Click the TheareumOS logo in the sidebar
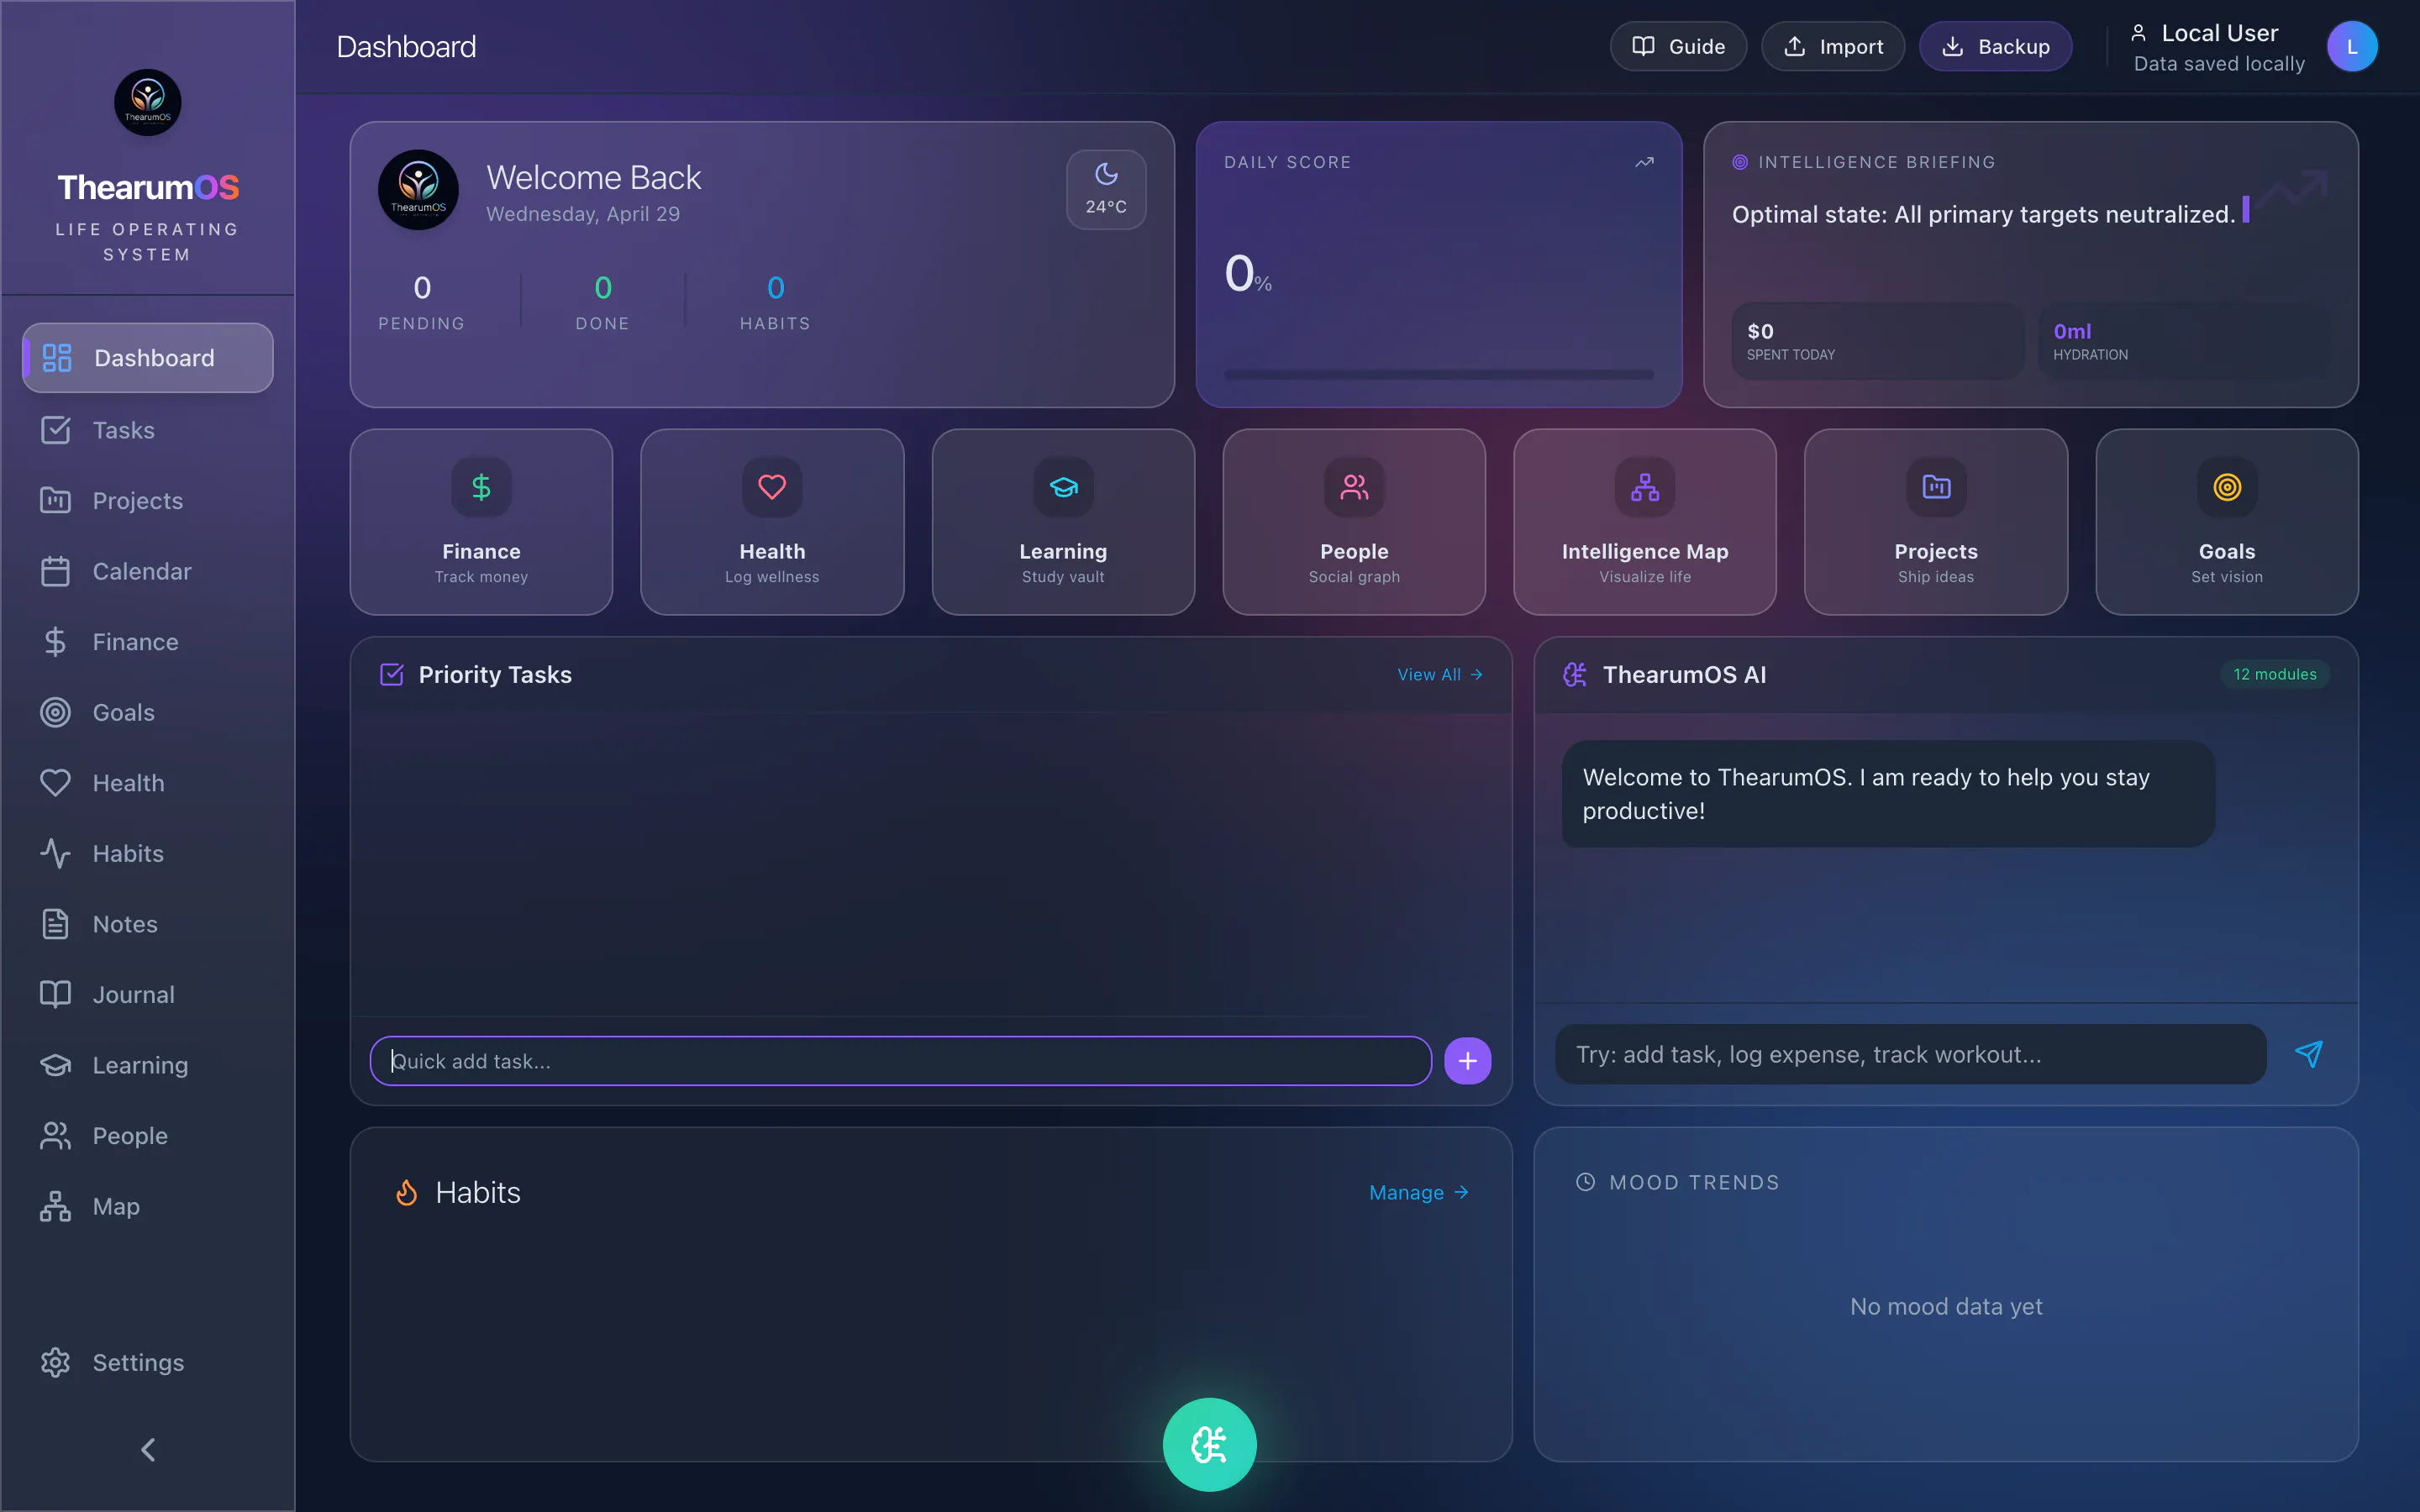2420x1512 pixels. coord(148,102)
